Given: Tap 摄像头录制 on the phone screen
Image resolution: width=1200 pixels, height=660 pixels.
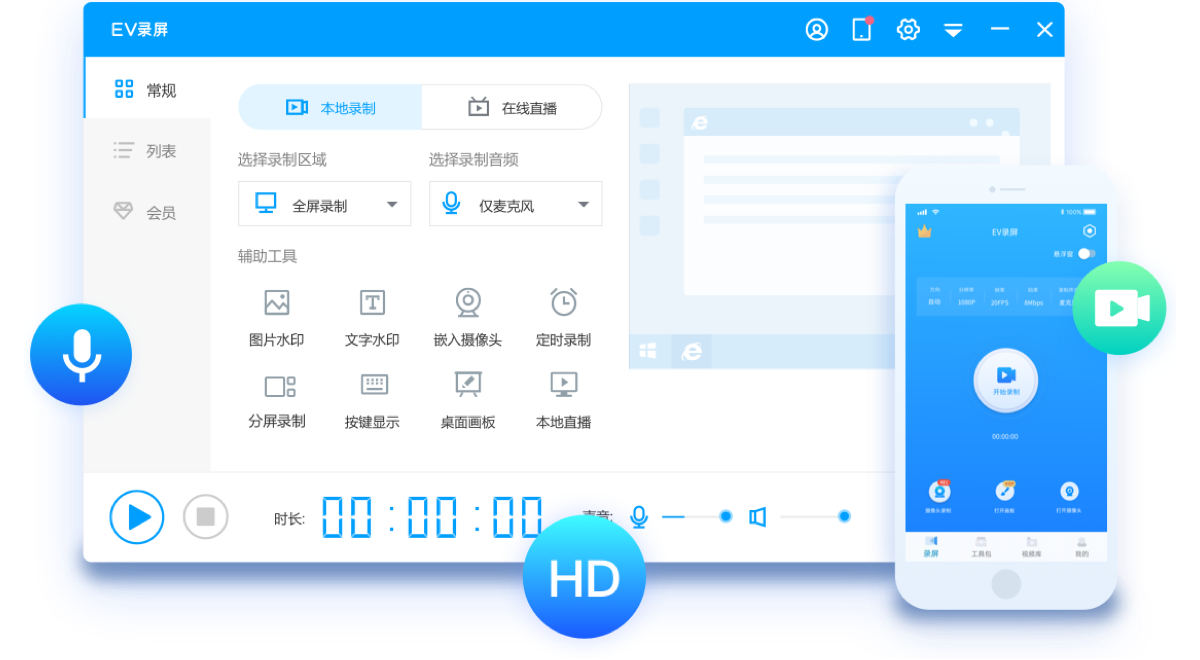Looking at the screenshot, I should tap(939, 495).
